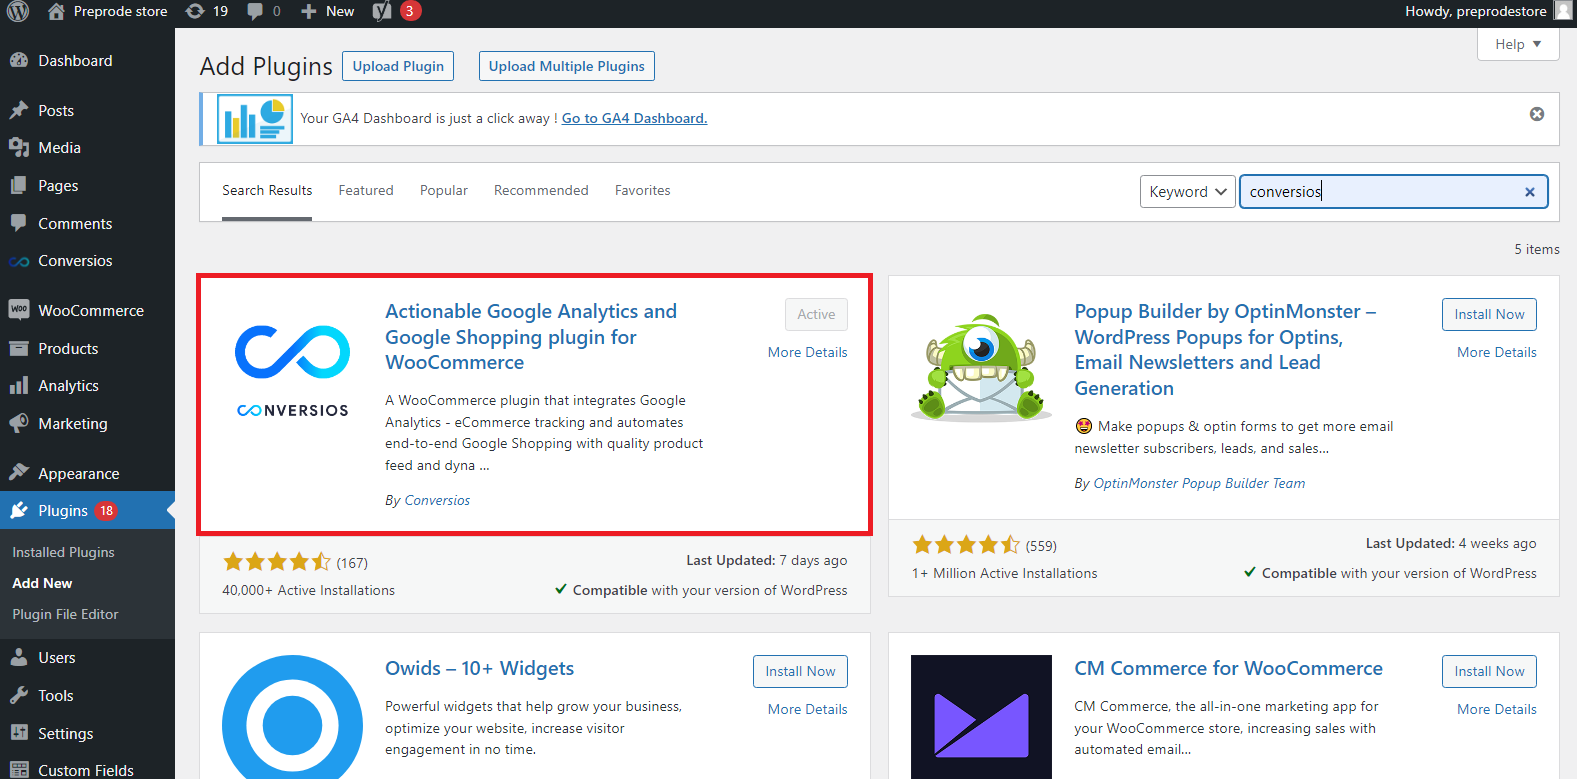
Task: Click the Upload Multiple Plugins button
Action: pos(567,66)
